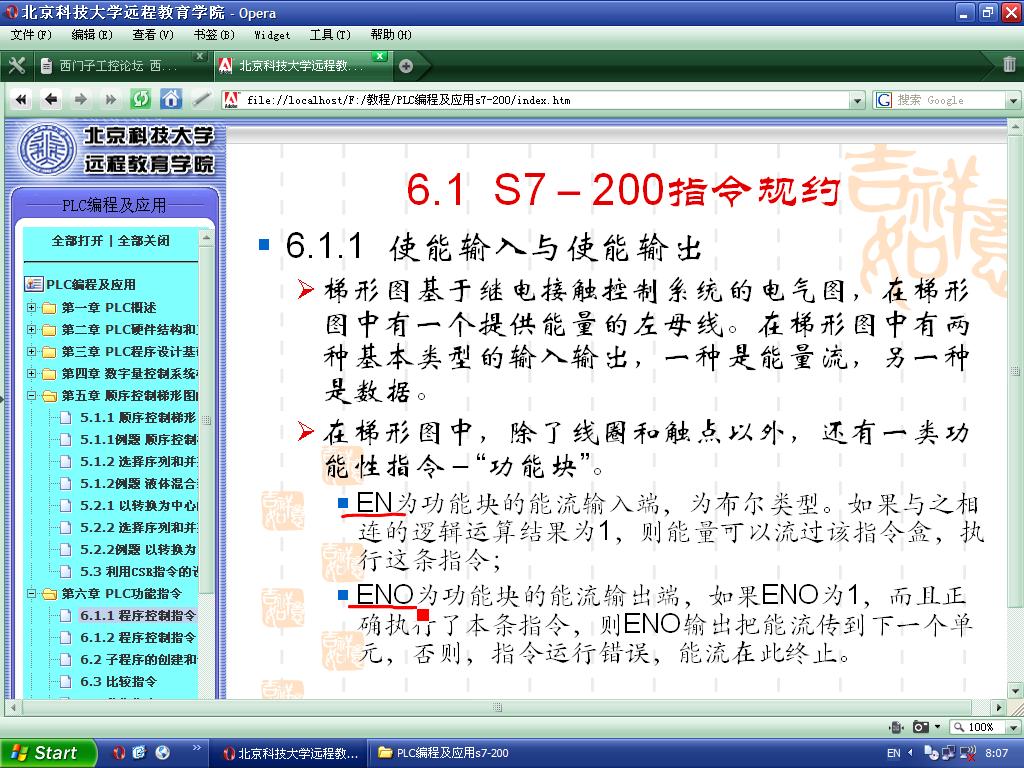The image size is (1024, 768).
Task: Click the 全部关闭 link
Action: 144,241
